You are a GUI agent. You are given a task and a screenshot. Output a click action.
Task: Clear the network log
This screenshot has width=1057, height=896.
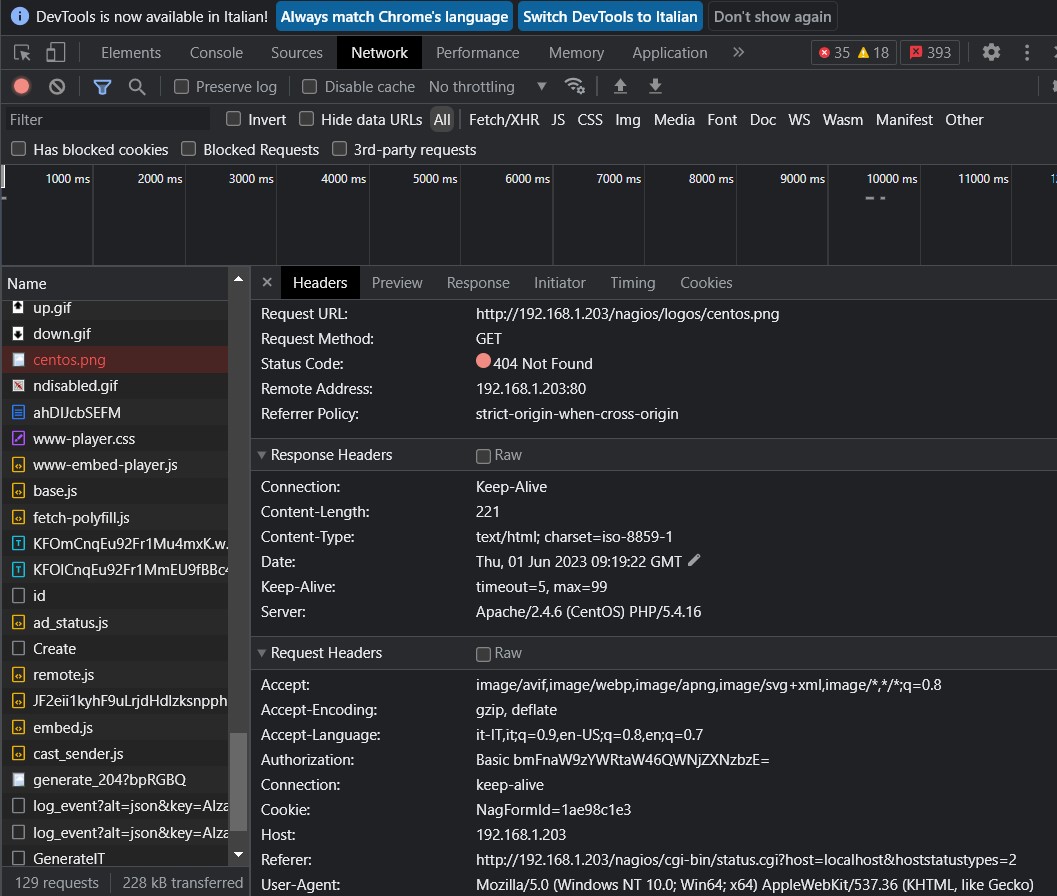pyautogui.click(x=57, y=87)
